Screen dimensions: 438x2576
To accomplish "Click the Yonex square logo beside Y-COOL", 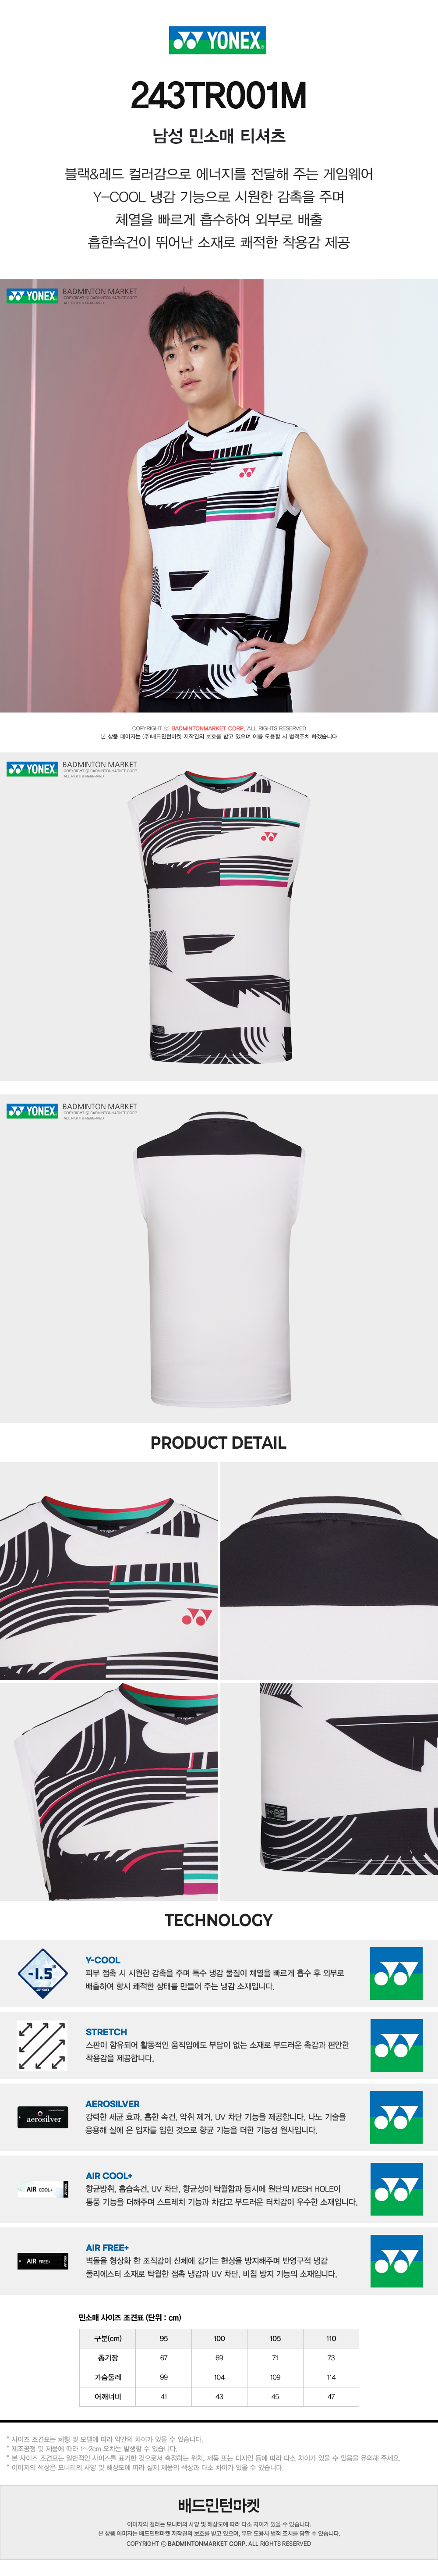I will pyautogui.click(x=396, y=1973).
